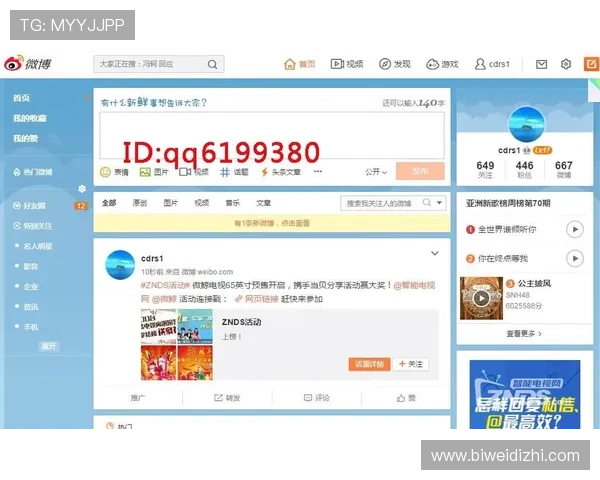This screenshot has width=600, height=480.
Task: Click search icon in feed search box
Action: click(x=427, y=202)
